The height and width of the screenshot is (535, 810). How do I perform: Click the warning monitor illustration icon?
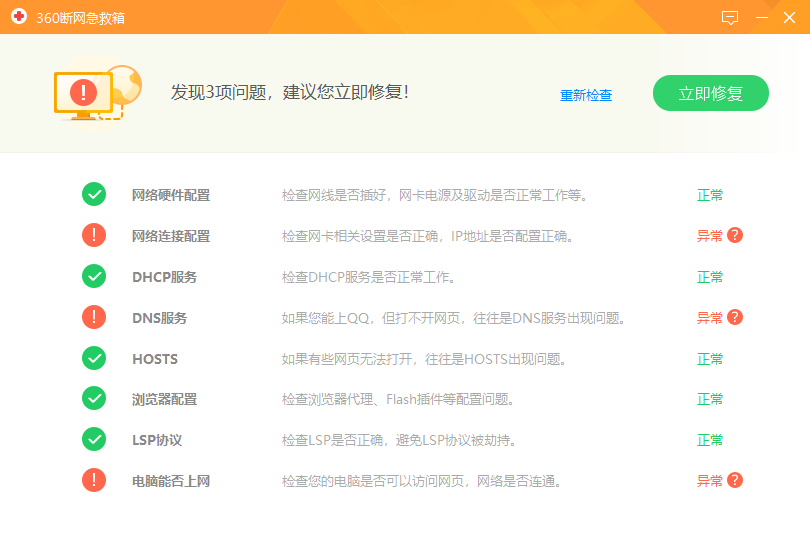(98, 93)
